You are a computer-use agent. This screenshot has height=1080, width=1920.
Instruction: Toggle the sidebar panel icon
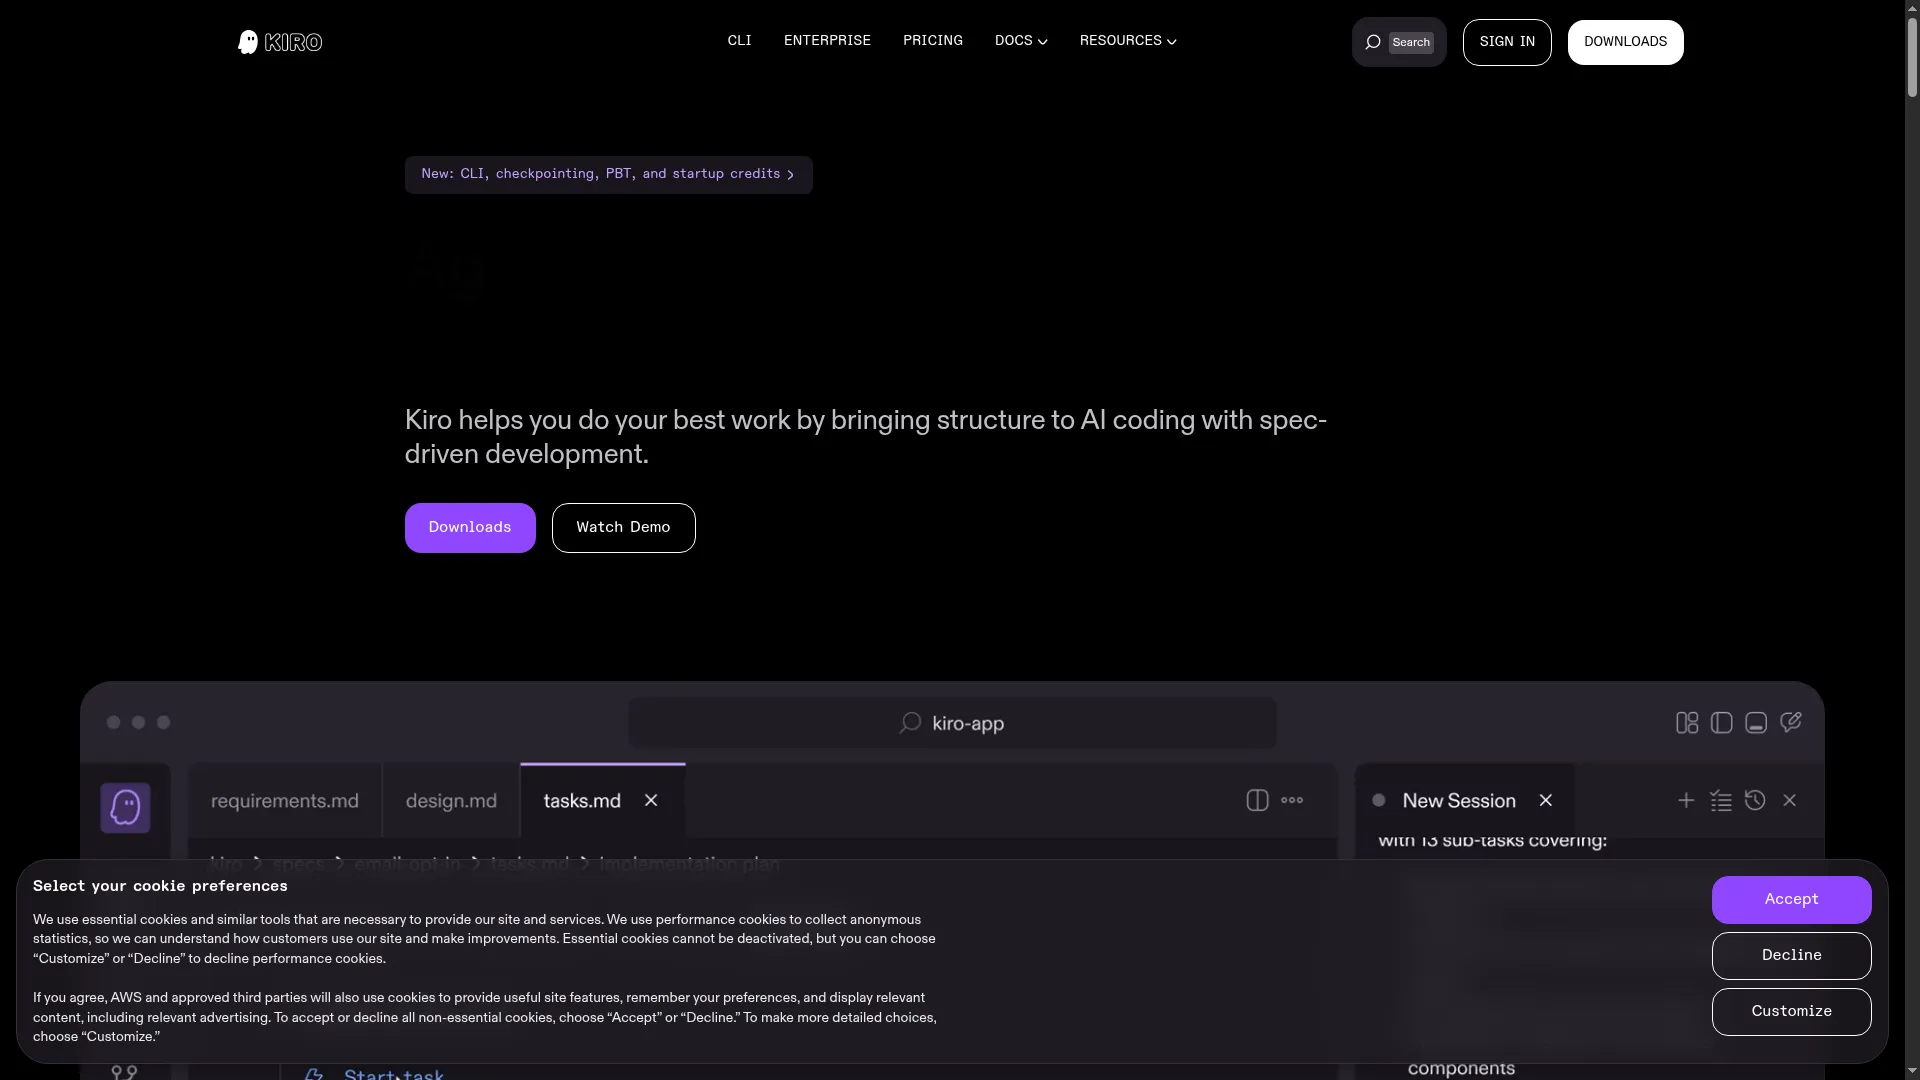click(x=1721, y=723)
